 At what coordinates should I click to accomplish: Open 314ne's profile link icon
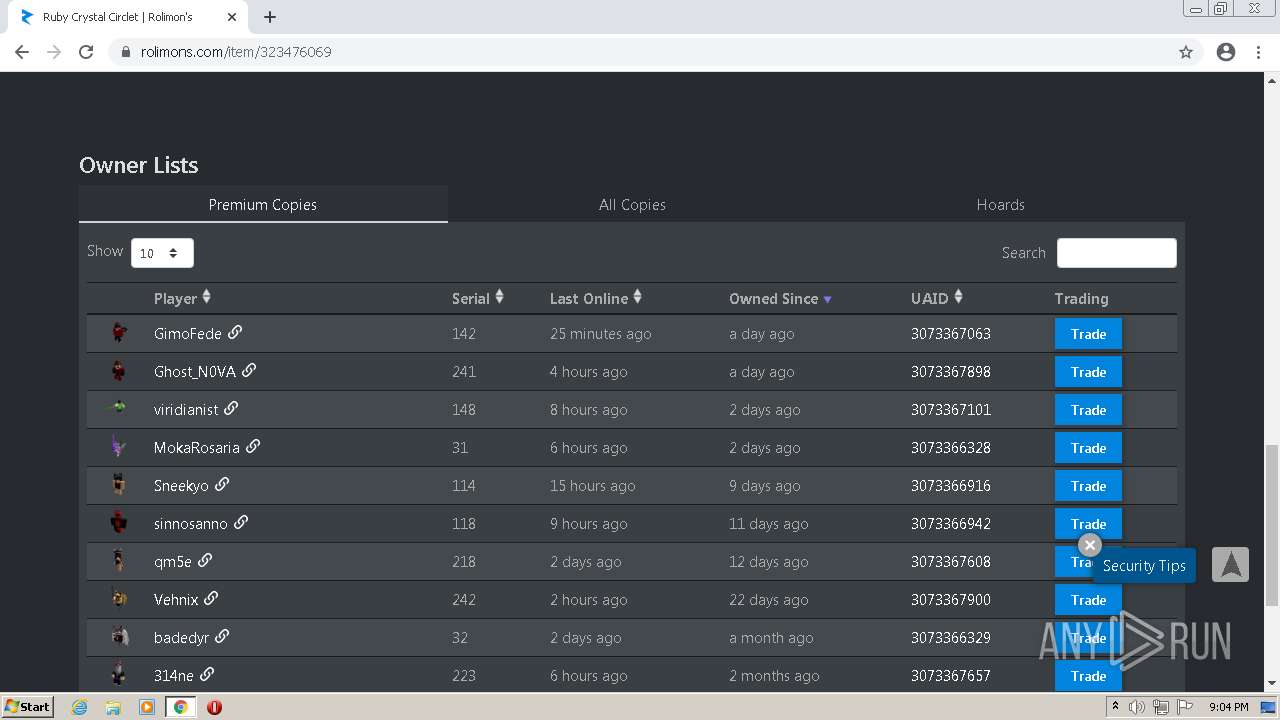click(207, 674)
